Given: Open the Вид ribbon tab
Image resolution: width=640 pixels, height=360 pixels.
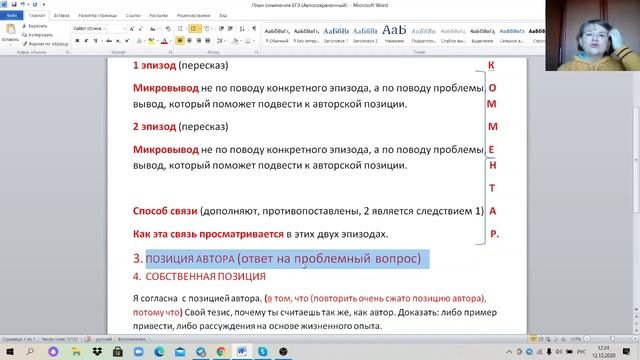Looking at the screenshot, I should coord(223,16).
